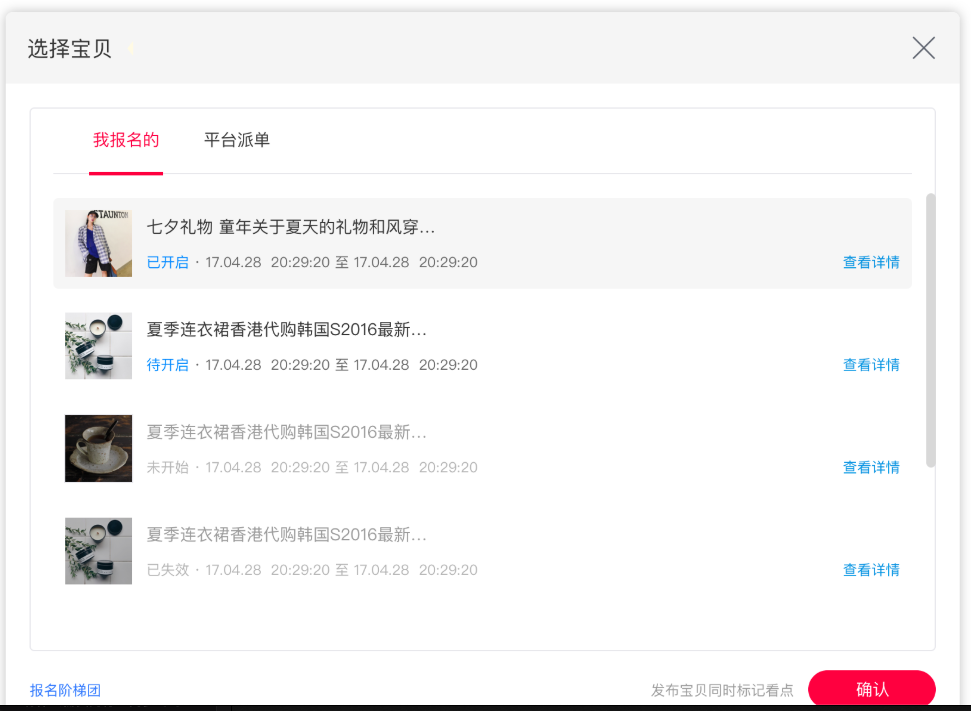Click the 待开启 status label

click(x=168, y=365)
